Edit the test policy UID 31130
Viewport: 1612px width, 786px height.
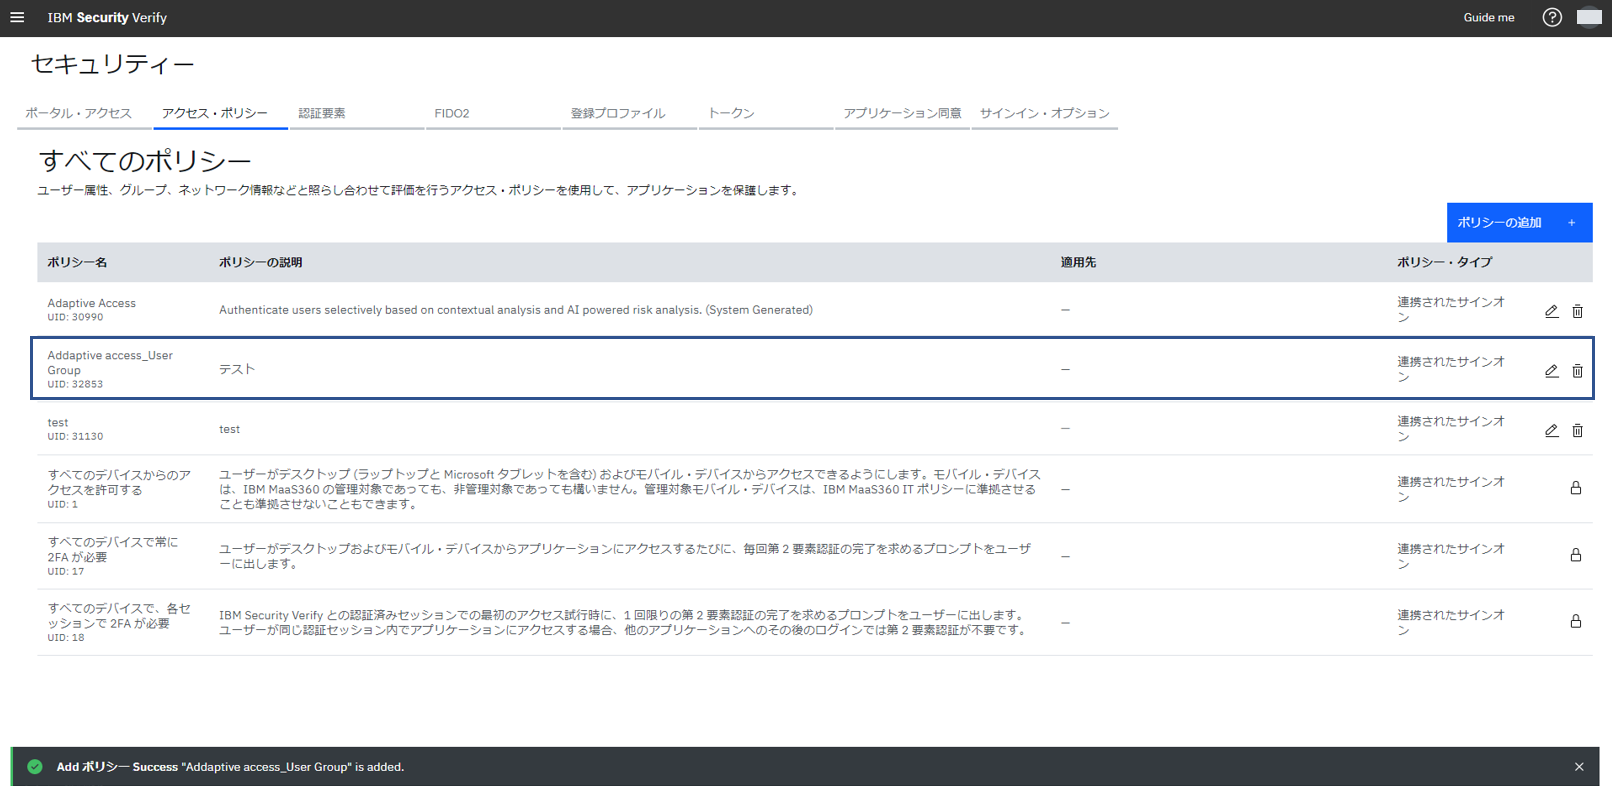[1551, 430]
